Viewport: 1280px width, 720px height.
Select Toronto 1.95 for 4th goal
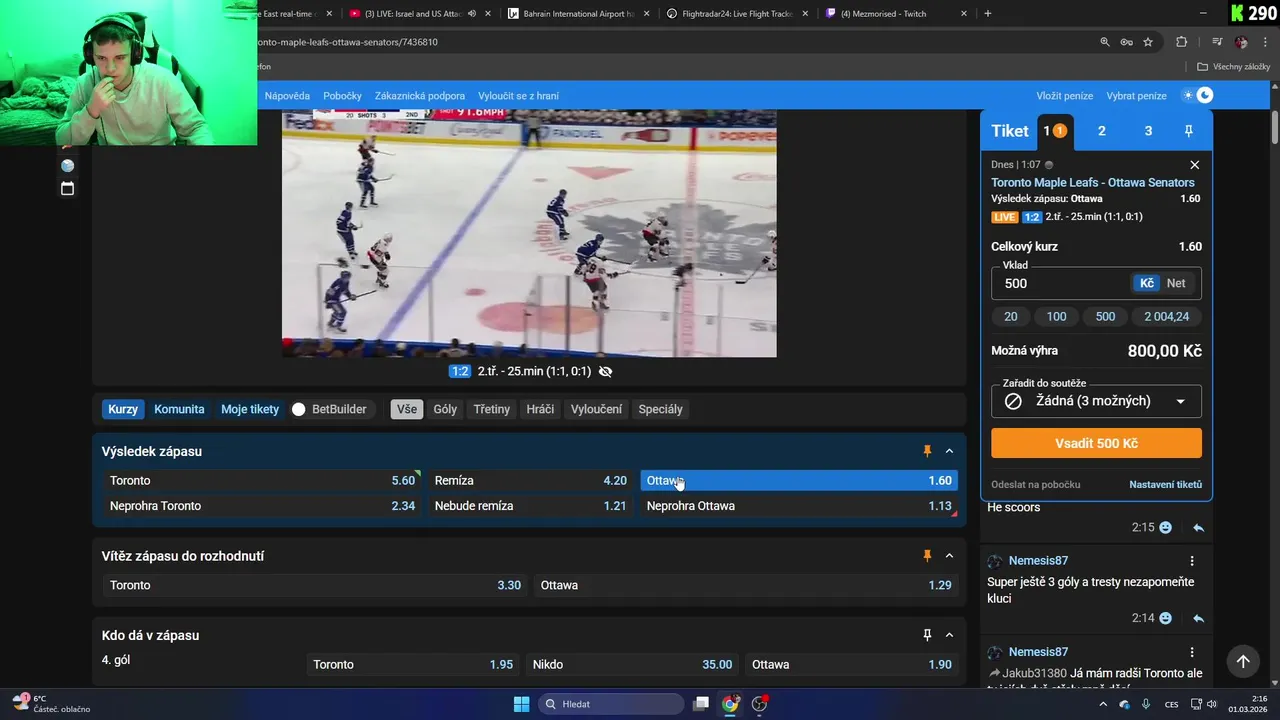tap(413, 664)
